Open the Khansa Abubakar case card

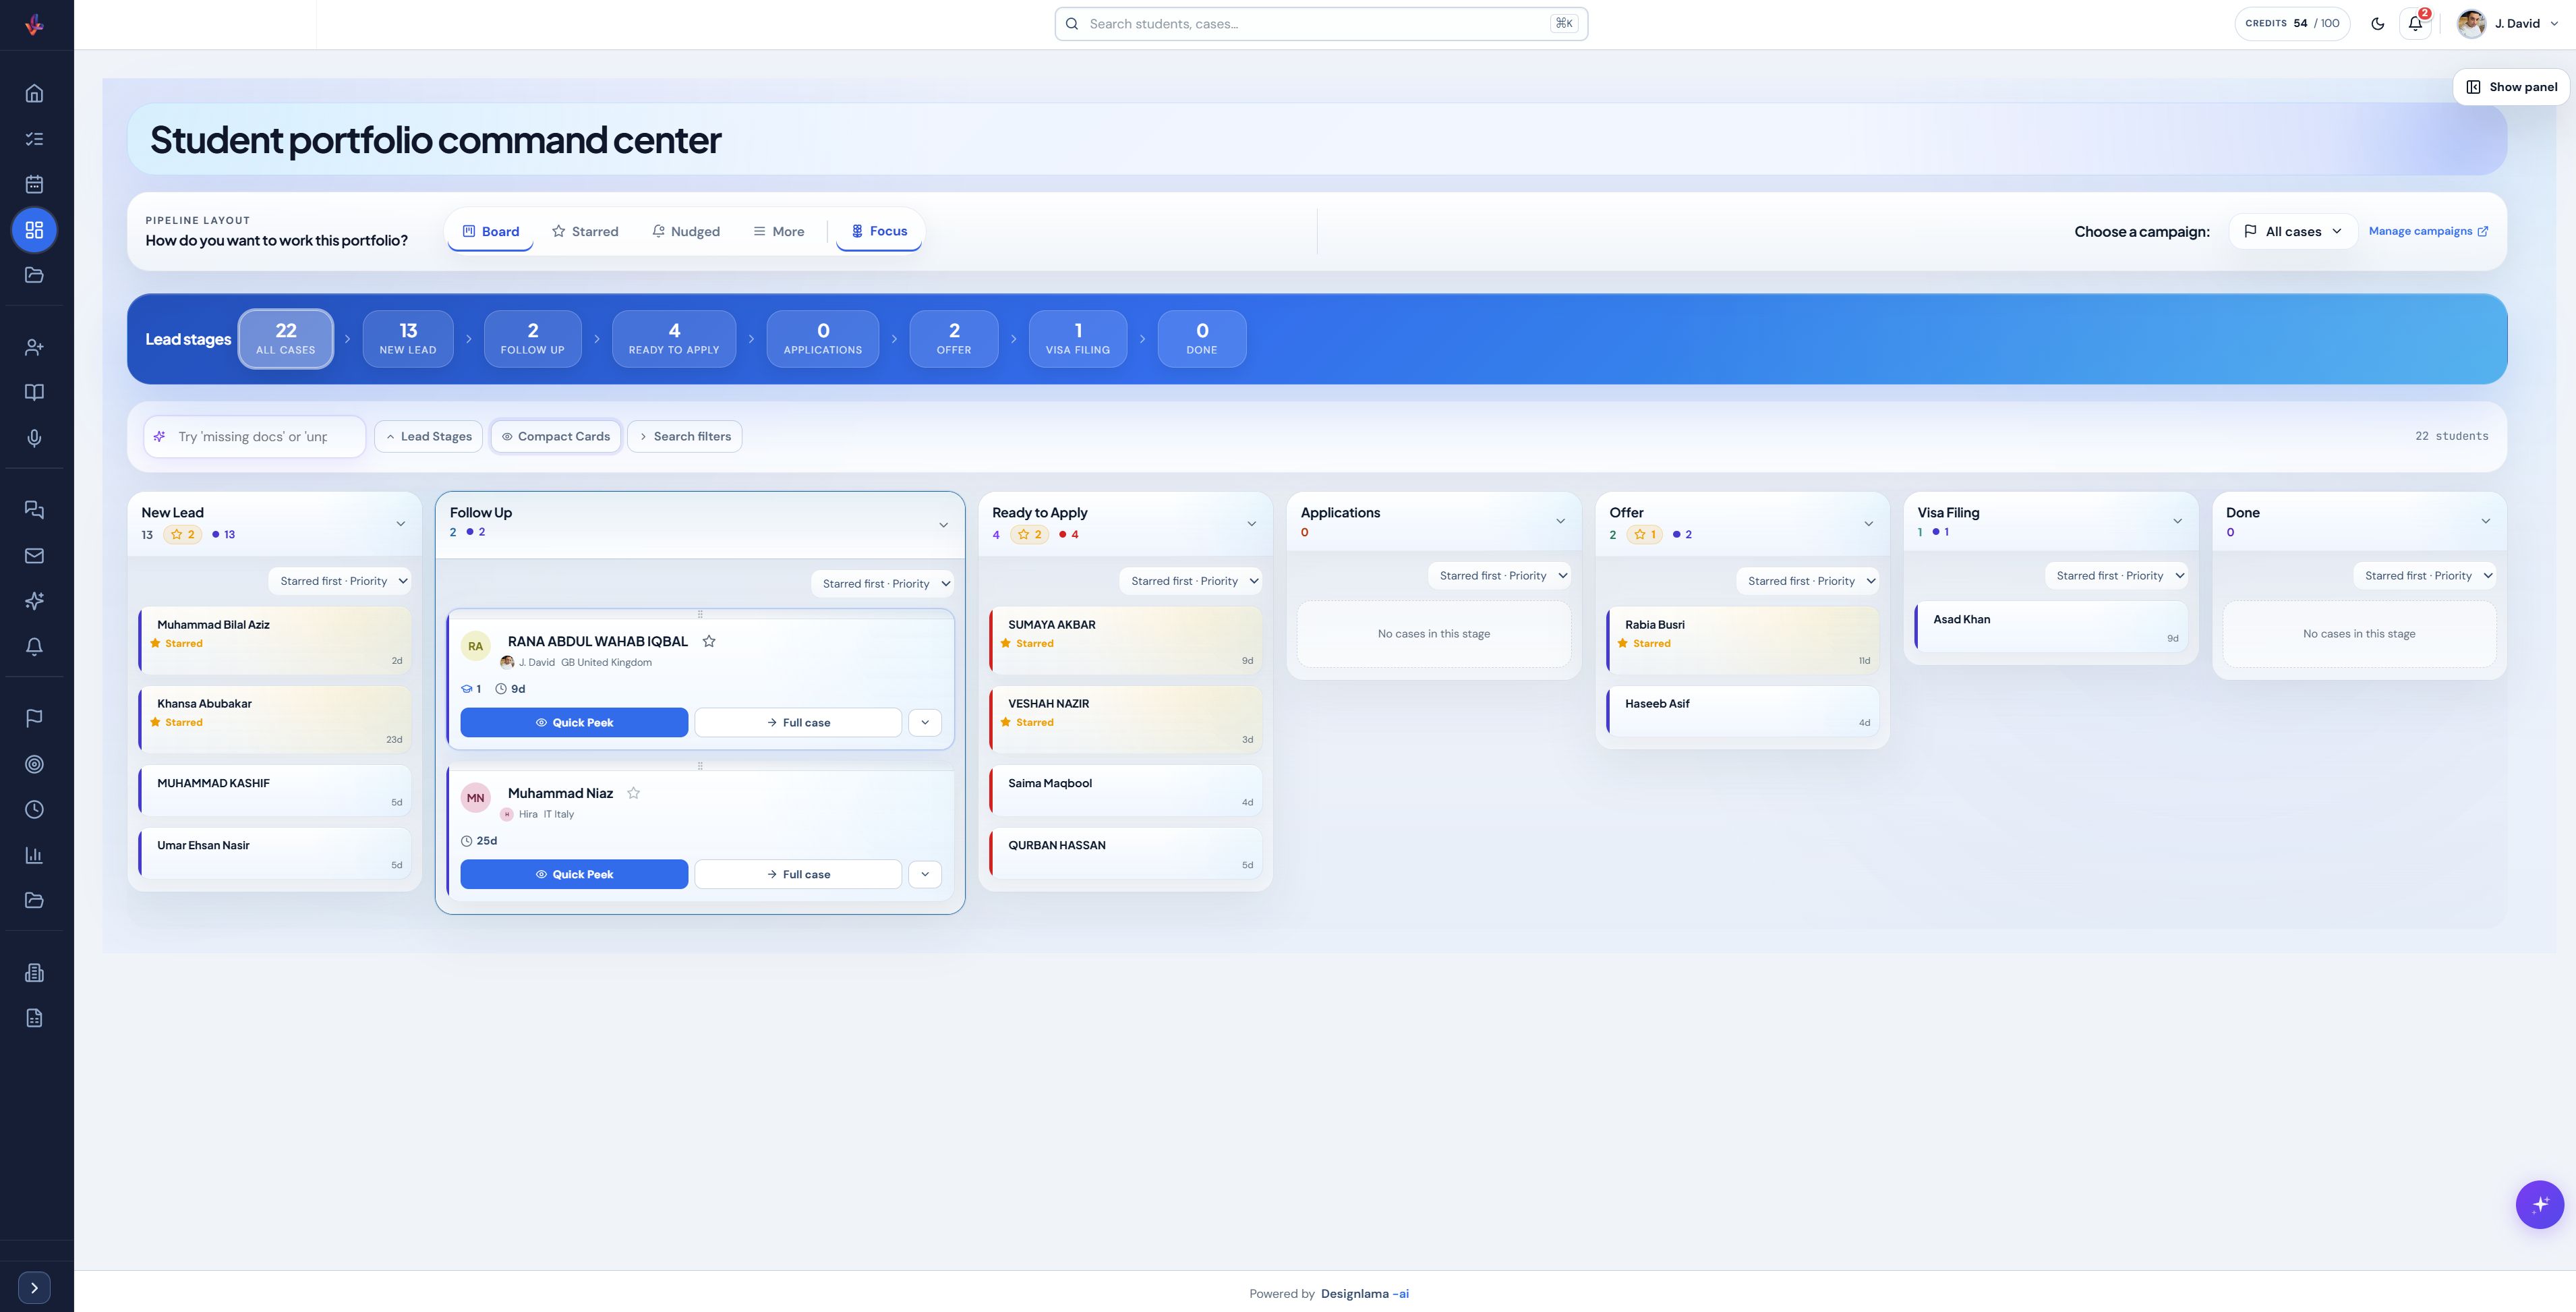[x=275, y=719]
